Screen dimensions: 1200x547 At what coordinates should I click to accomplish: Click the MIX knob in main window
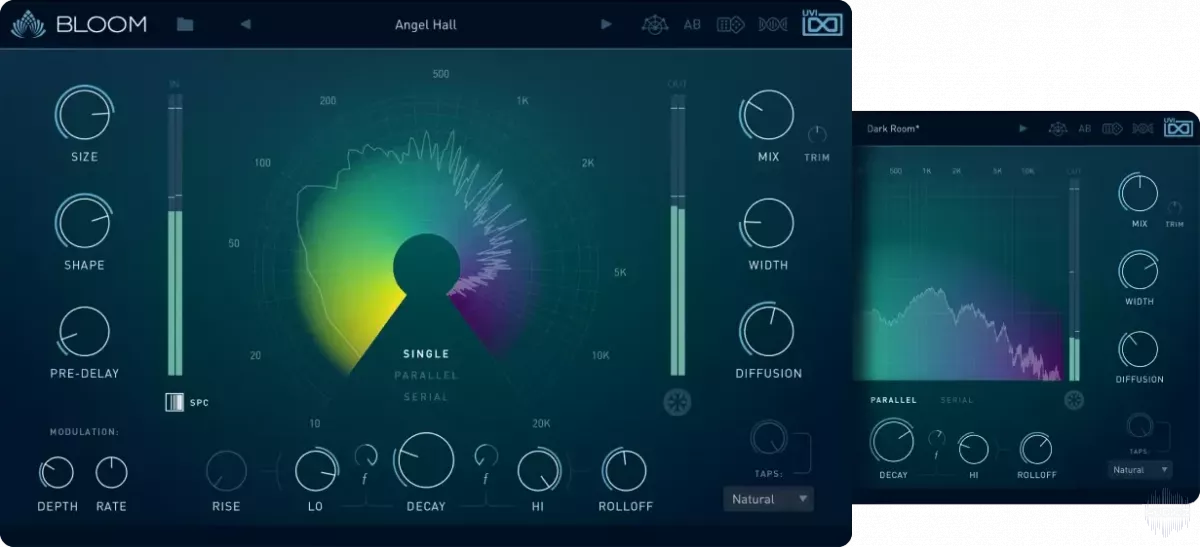(768, 115)
